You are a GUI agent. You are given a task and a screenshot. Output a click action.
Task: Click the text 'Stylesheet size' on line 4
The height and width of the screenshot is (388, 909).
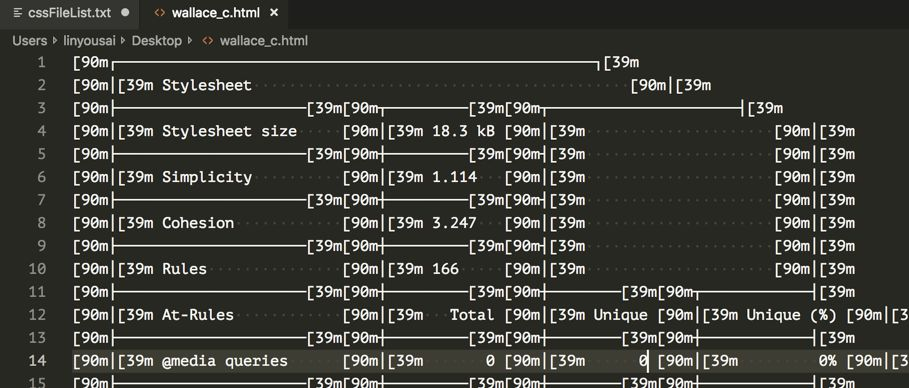(x=230, y=131)
